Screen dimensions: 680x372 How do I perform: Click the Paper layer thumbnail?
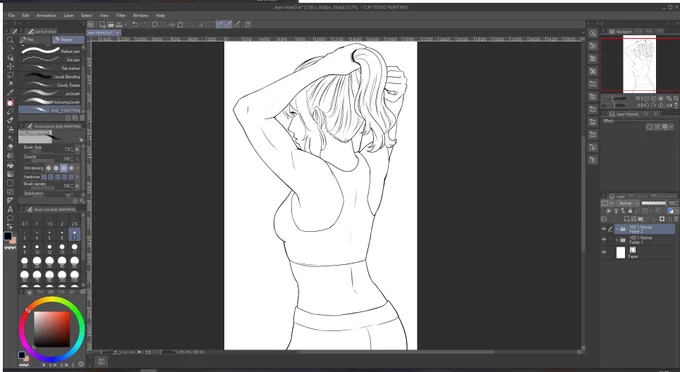(x=621, y=253)
